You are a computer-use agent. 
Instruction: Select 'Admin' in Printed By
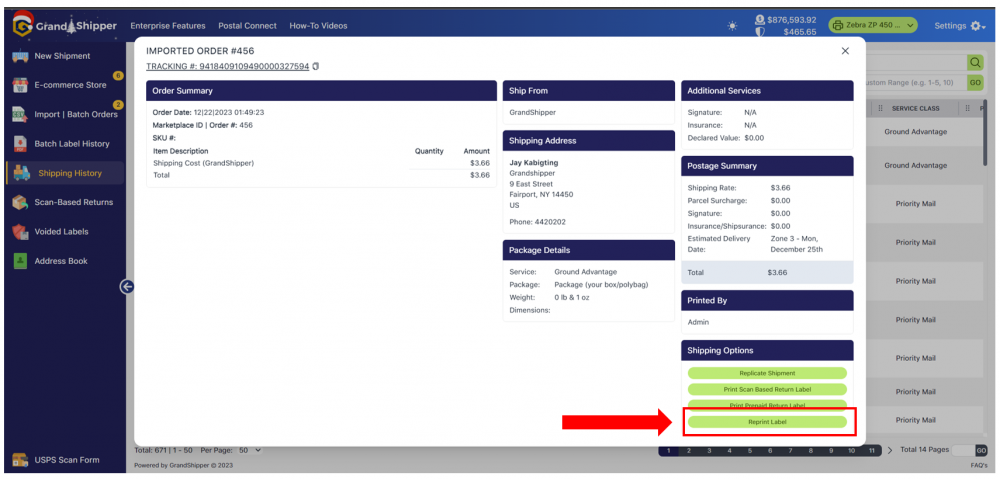[698, 322]
